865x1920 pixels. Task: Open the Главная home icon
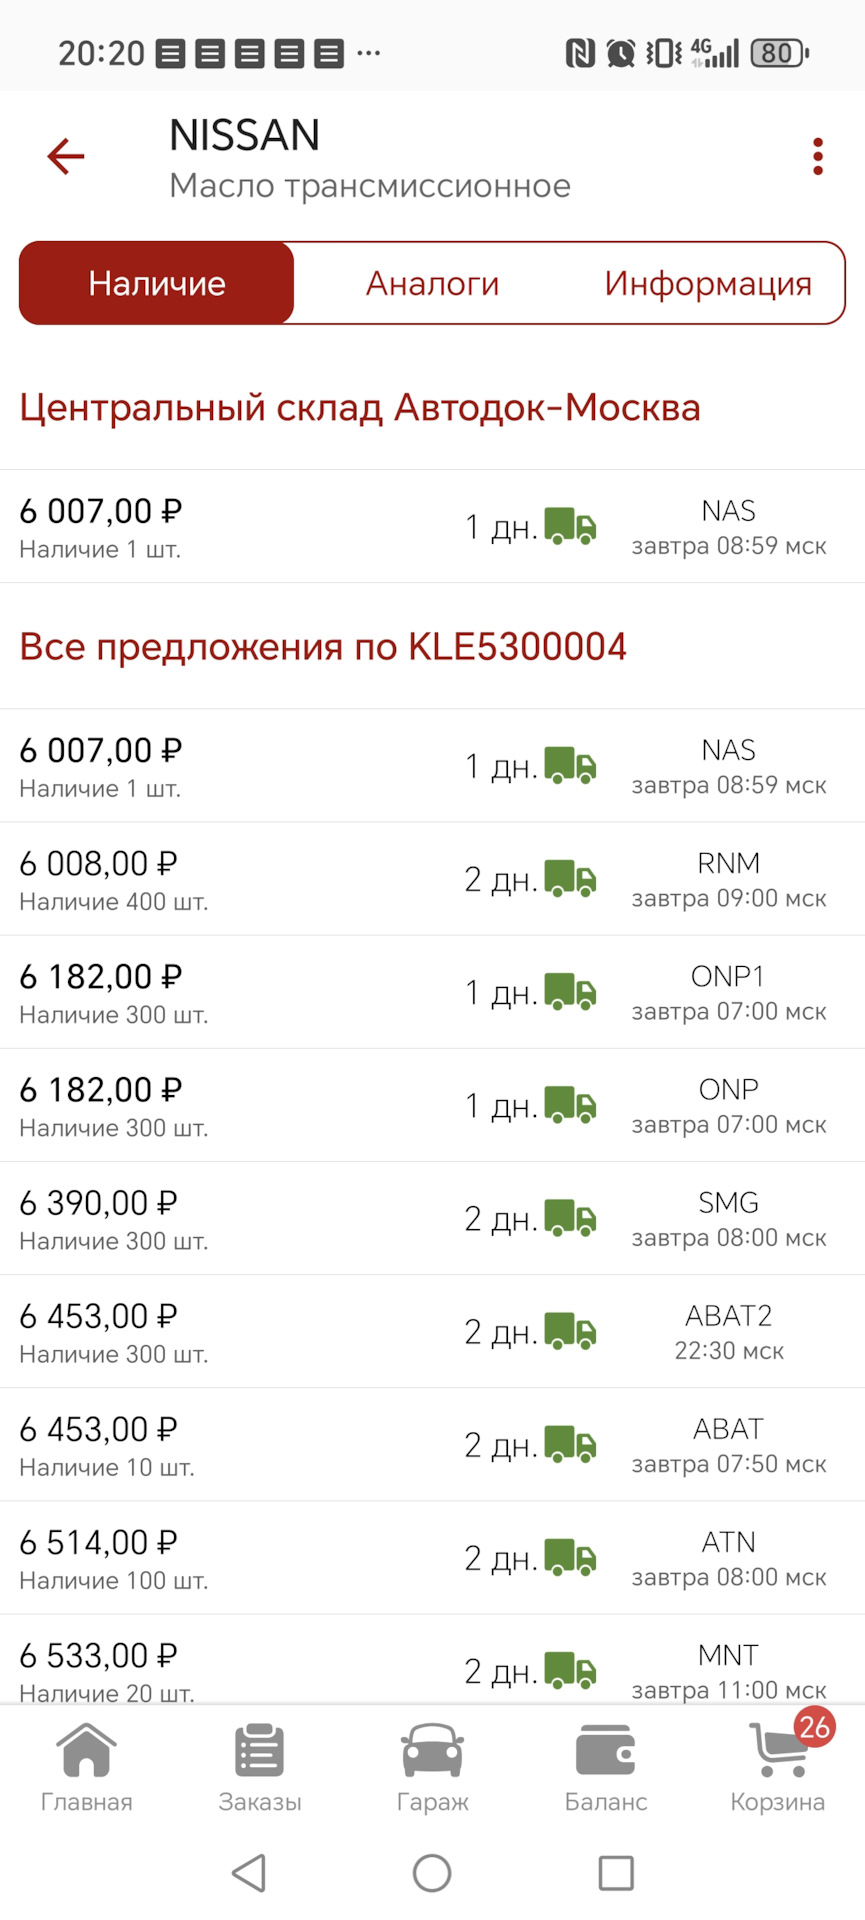(86, 1768)
